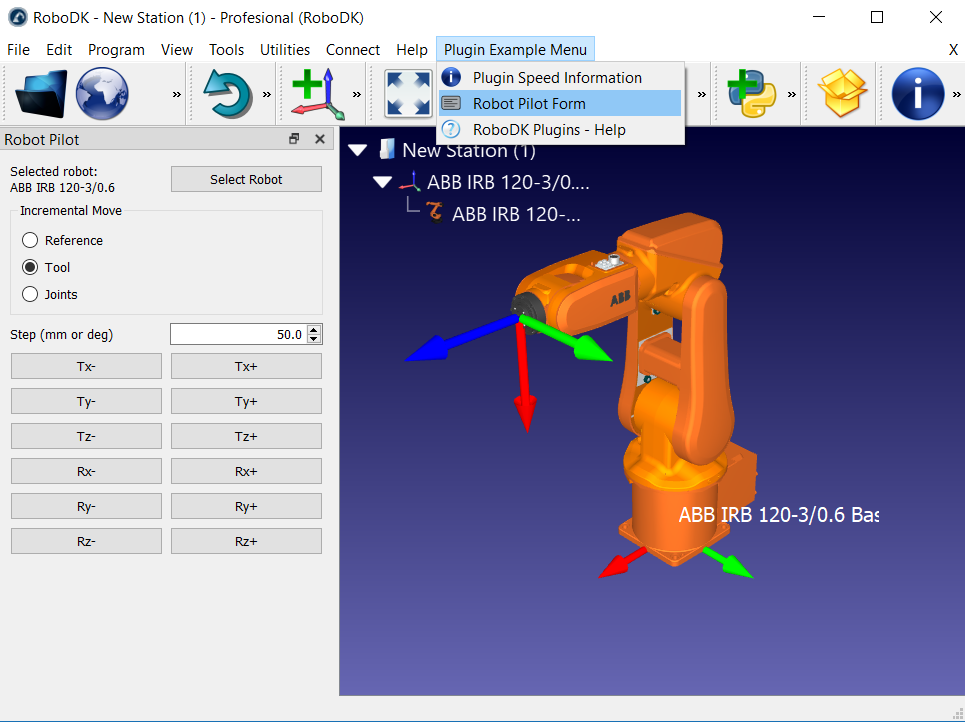Open the Help menu

tap(412, 50)
